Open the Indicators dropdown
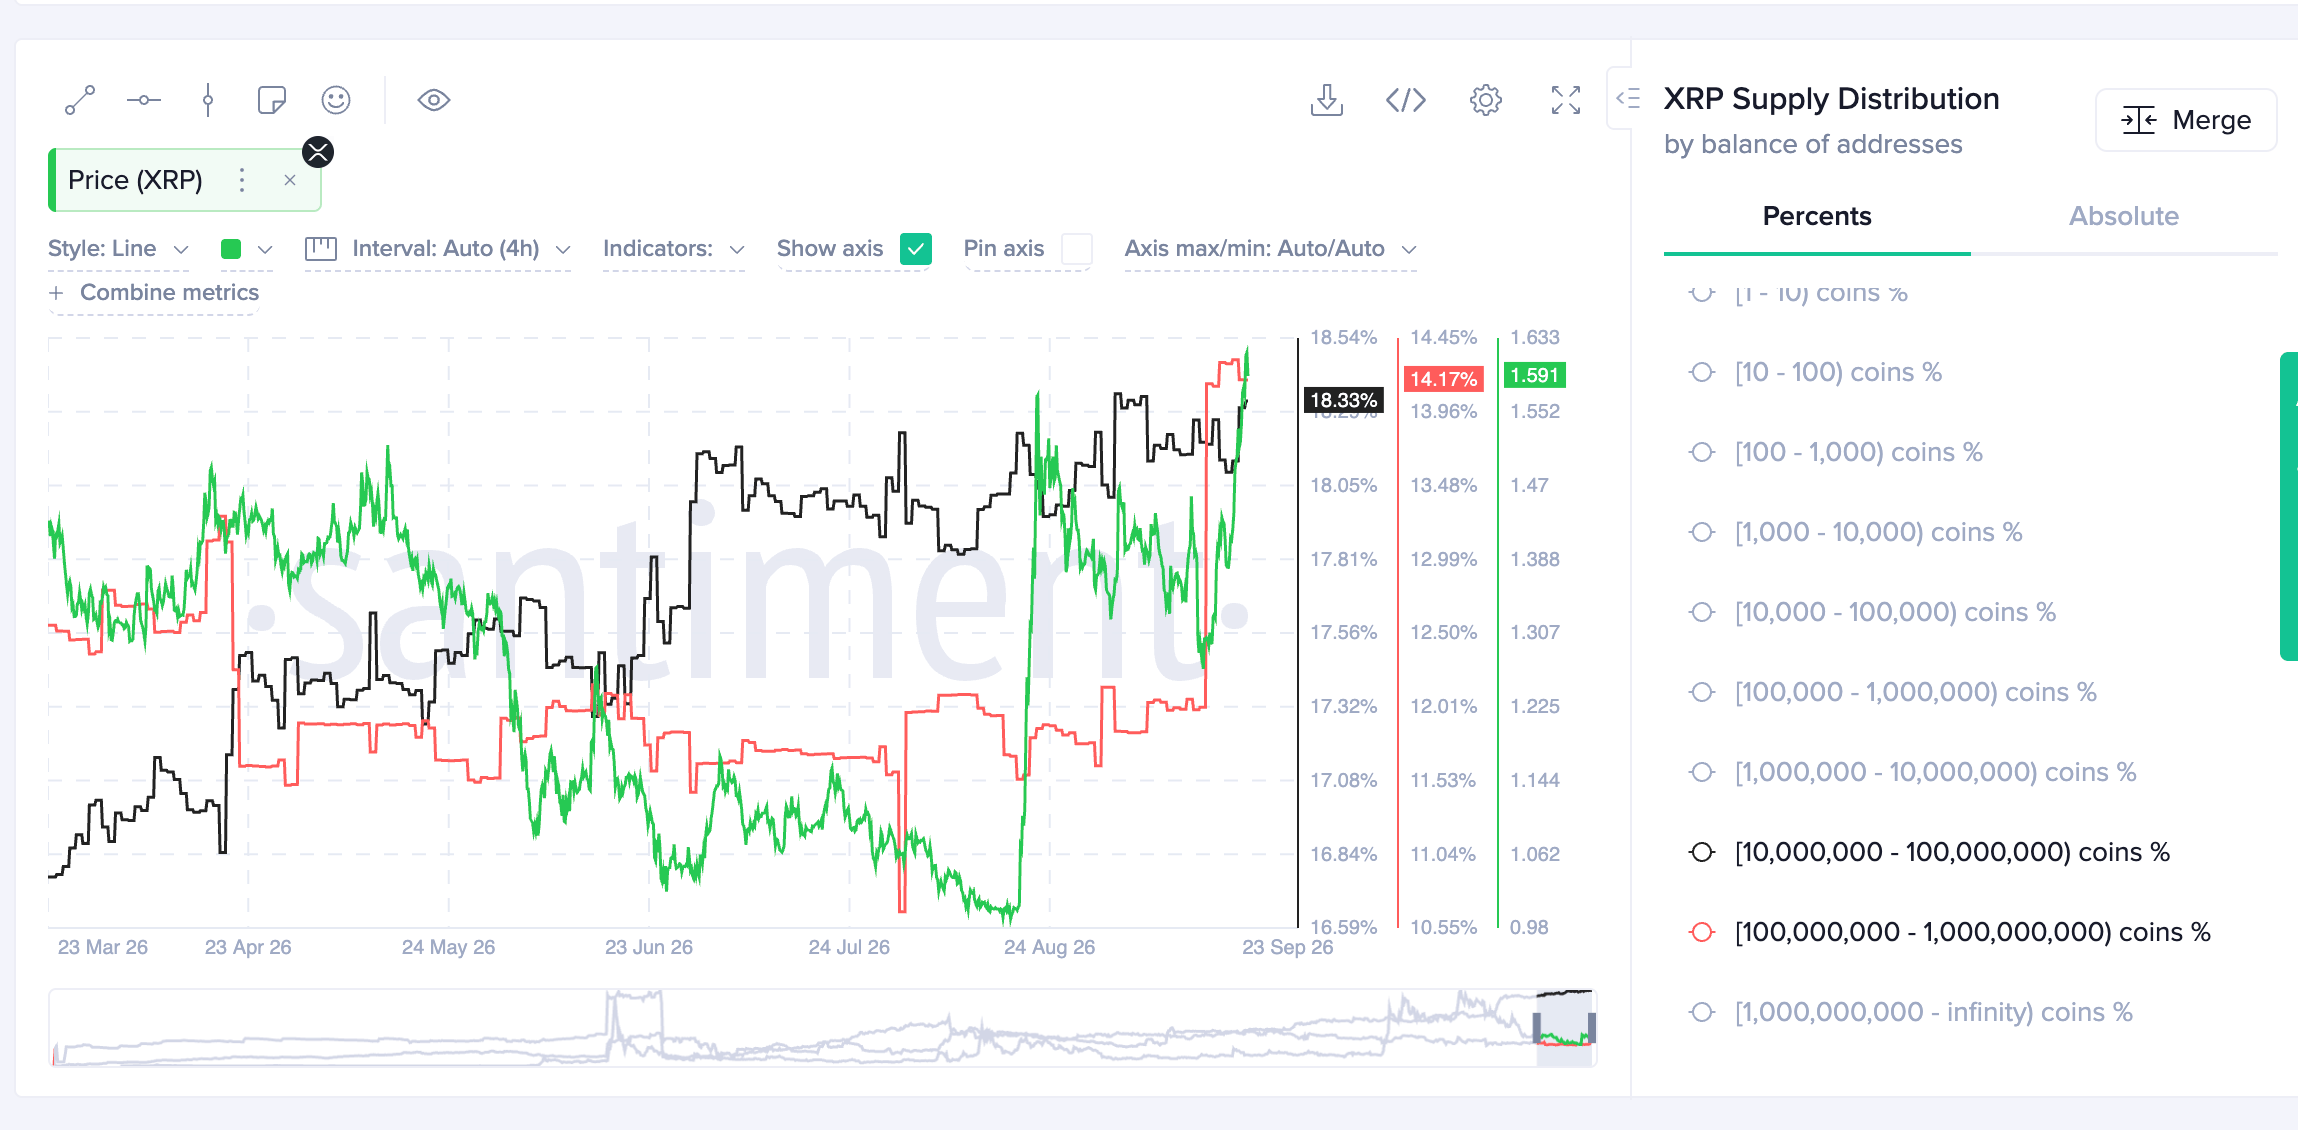This screenshot has height=1130, width=2298. [674, 249]
